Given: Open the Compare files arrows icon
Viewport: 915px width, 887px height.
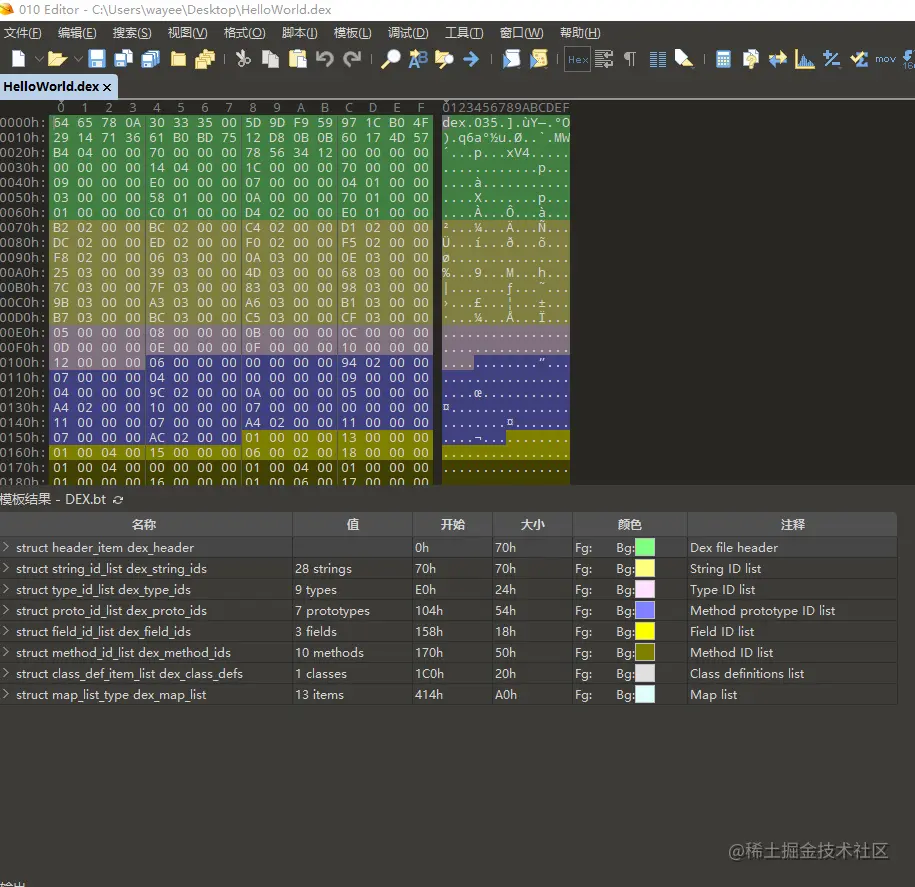Looking at the screenshot, I should click(777, 59).
